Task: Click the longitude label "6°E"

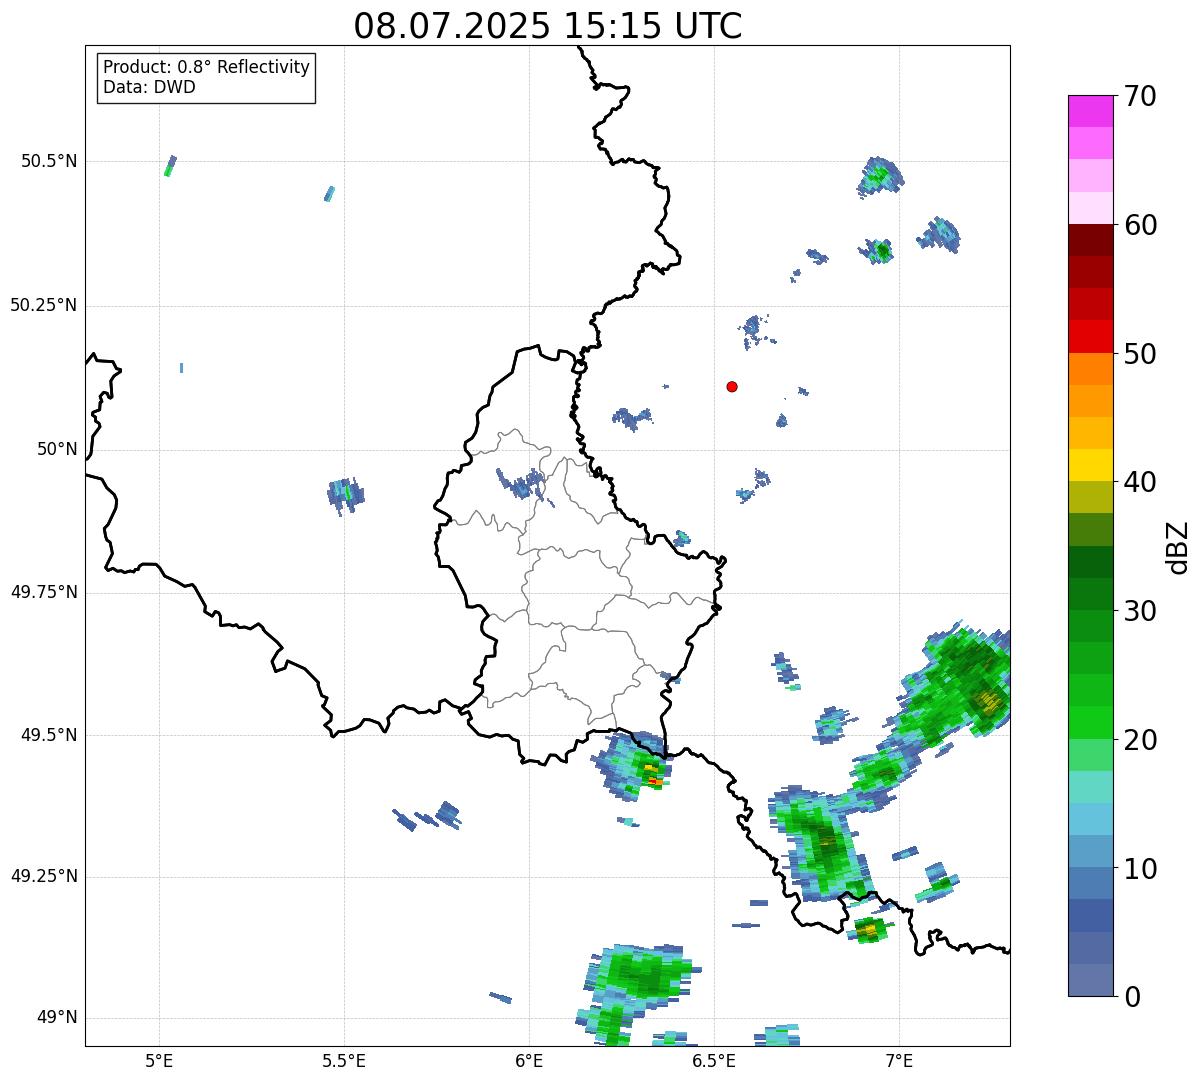Action: [x=529, y=1061]
